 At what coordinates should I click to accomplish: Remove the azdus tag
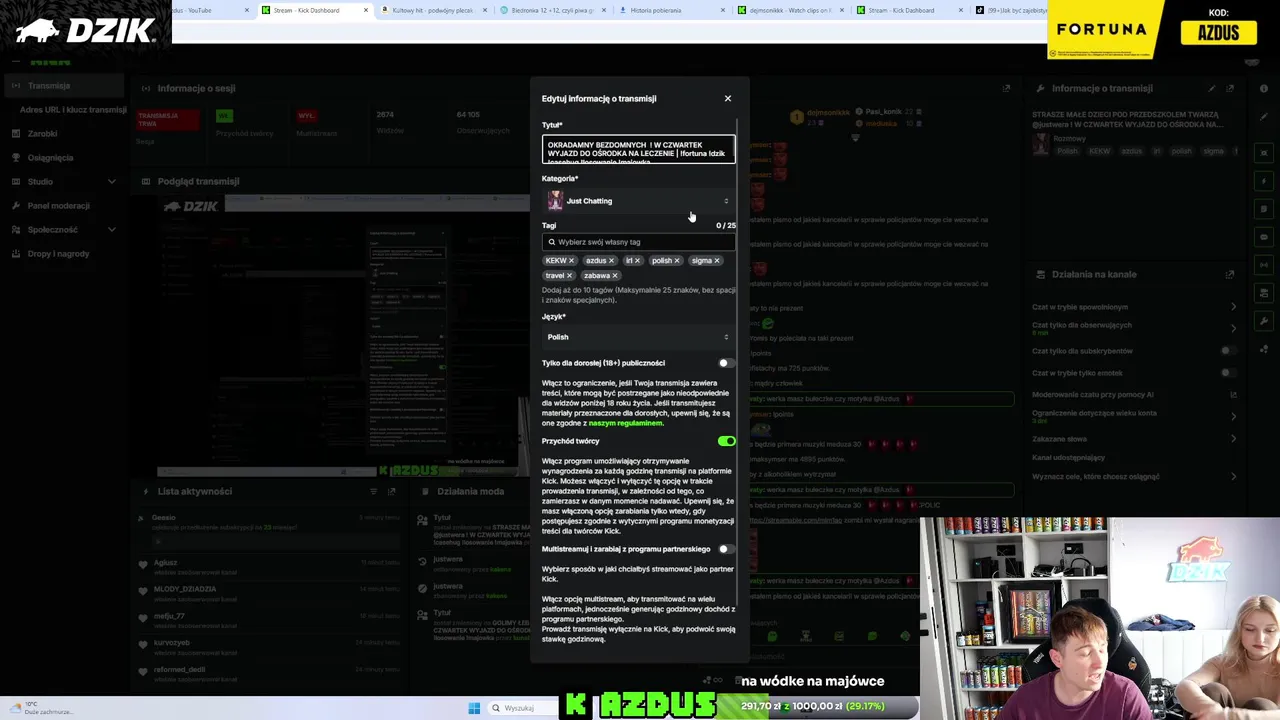611,261
